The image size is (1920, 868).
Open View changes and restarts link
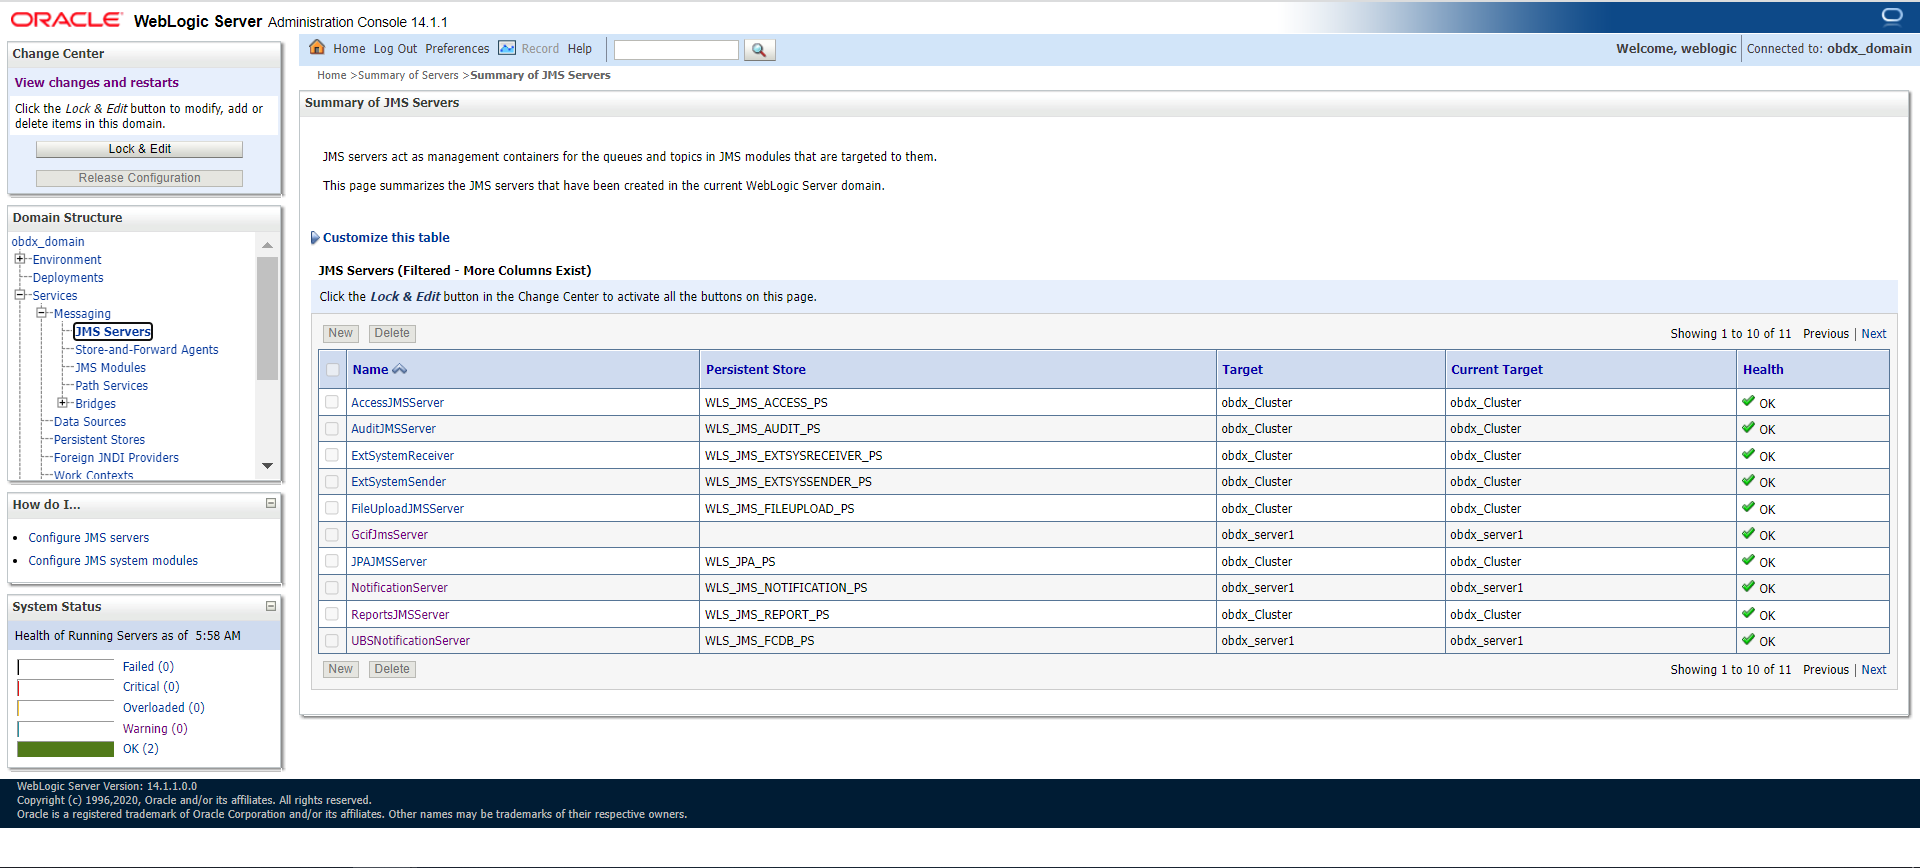click(96, 83)
